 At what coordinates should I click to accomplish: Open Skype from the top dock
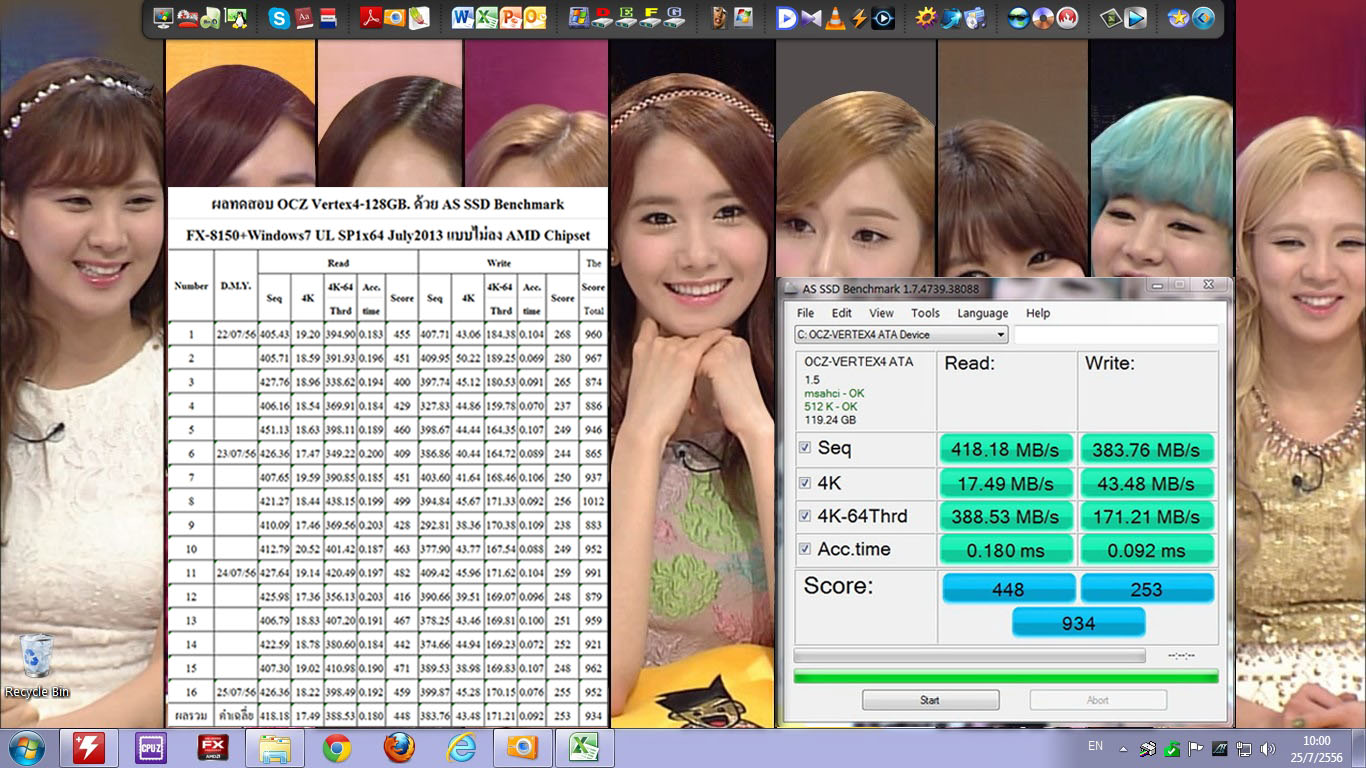279,17
